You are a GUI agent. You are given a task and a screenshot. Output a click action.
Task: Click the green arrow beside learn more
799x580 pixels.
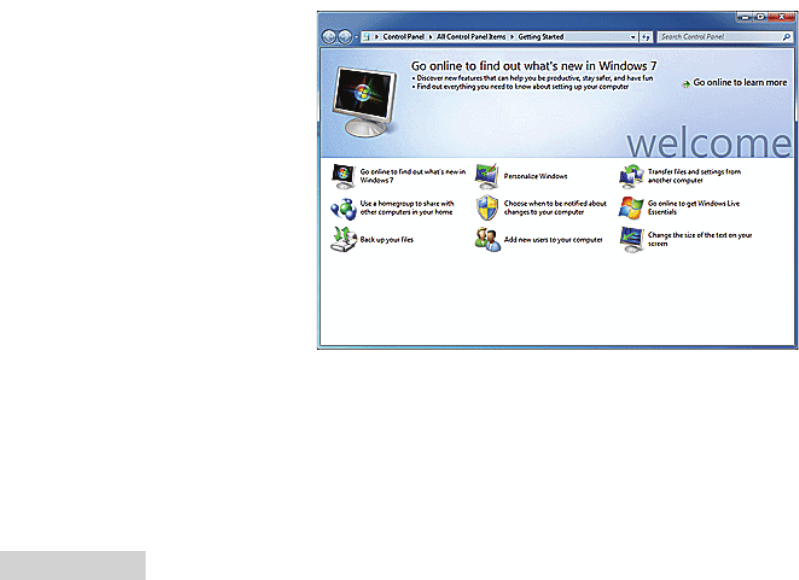(686, 84)
